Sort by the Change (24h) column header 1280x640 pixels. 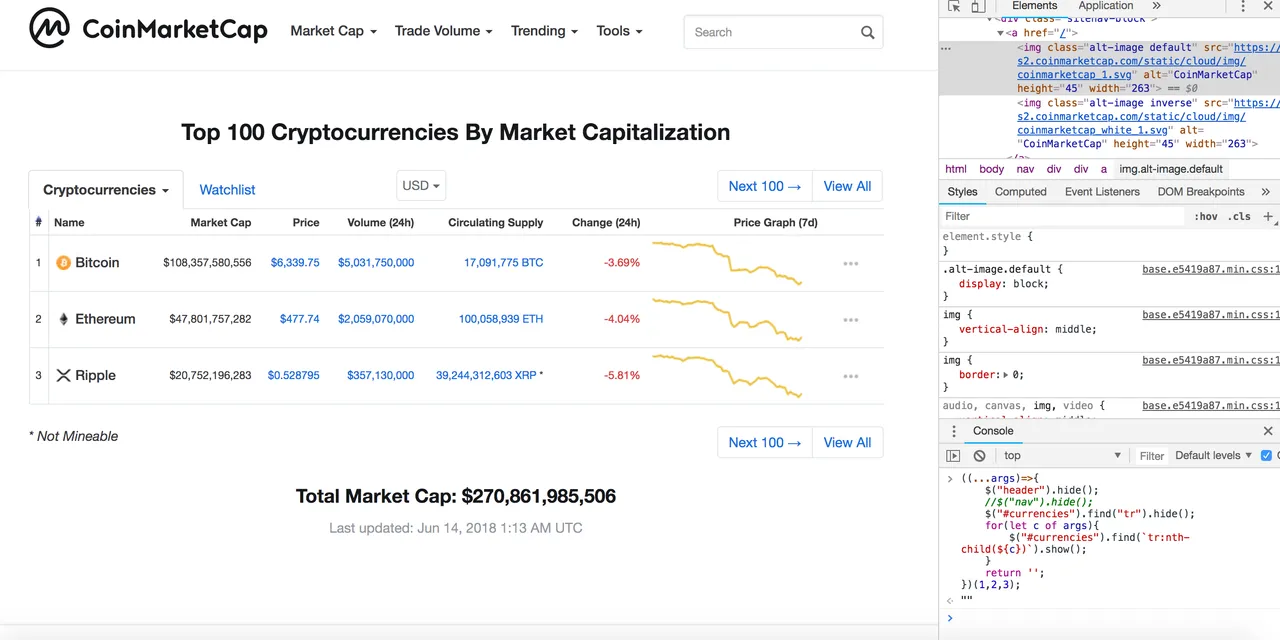(606, 223)
